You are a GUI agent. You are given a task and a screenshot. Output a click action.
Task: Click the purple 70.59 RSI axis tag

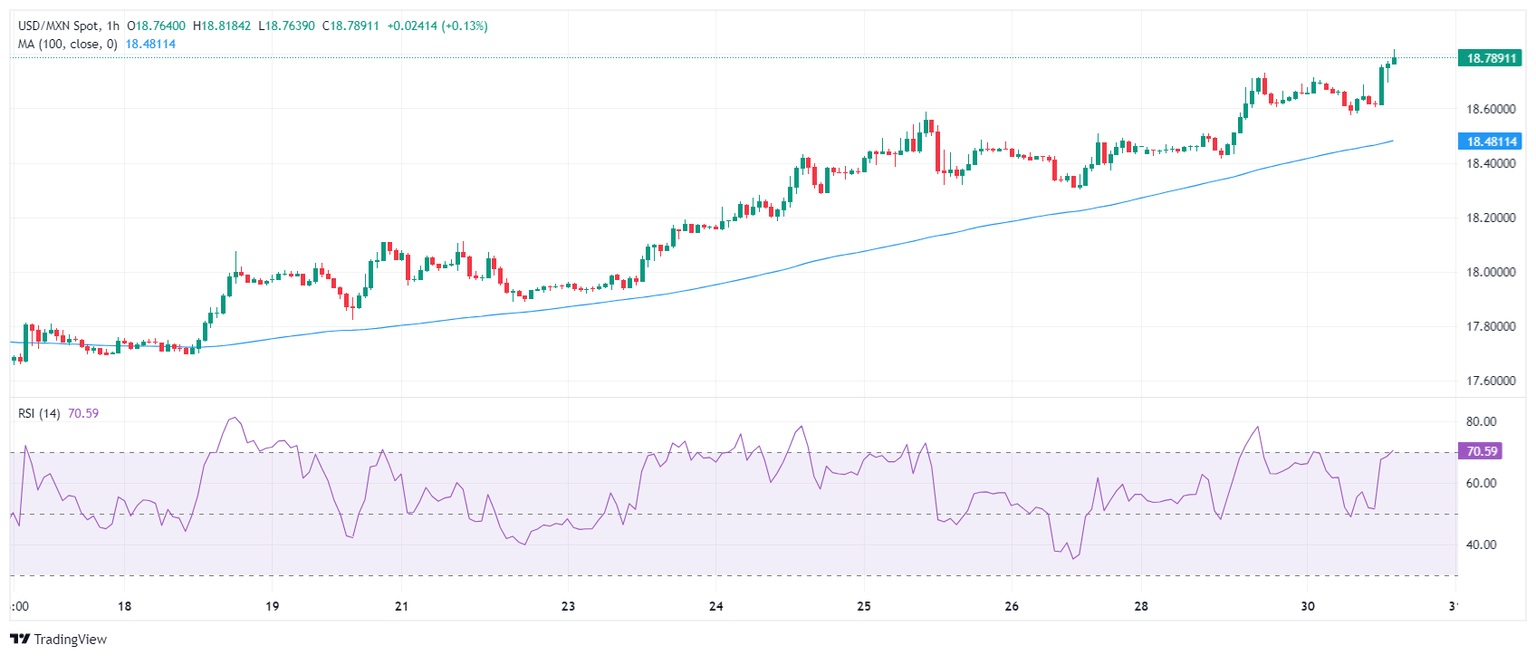tap(1480, 452)
